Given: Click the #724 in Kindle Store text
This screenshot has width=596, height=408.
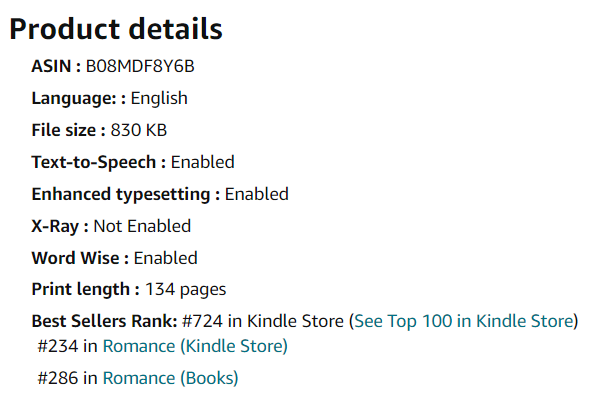Looking at the screenshot, I should 263,321.
